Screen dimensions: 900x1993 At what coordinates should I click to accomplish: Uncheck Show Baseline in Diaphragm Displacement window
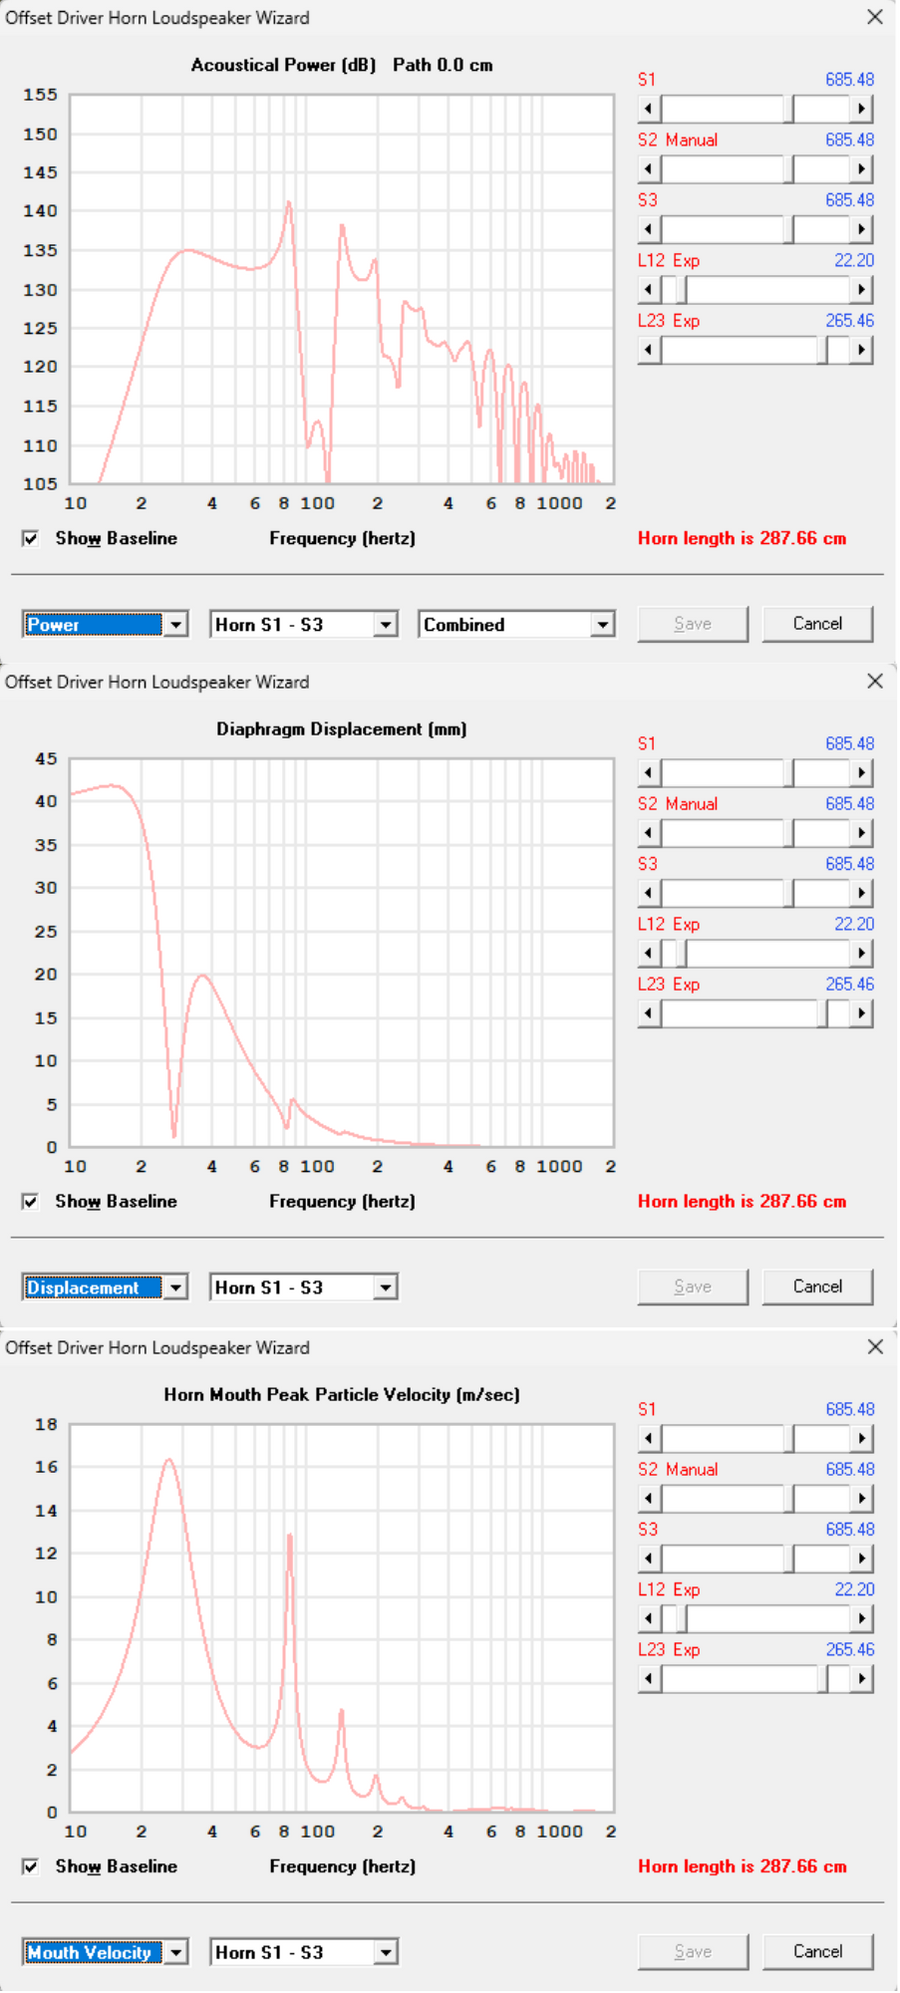coord(31,1201)
